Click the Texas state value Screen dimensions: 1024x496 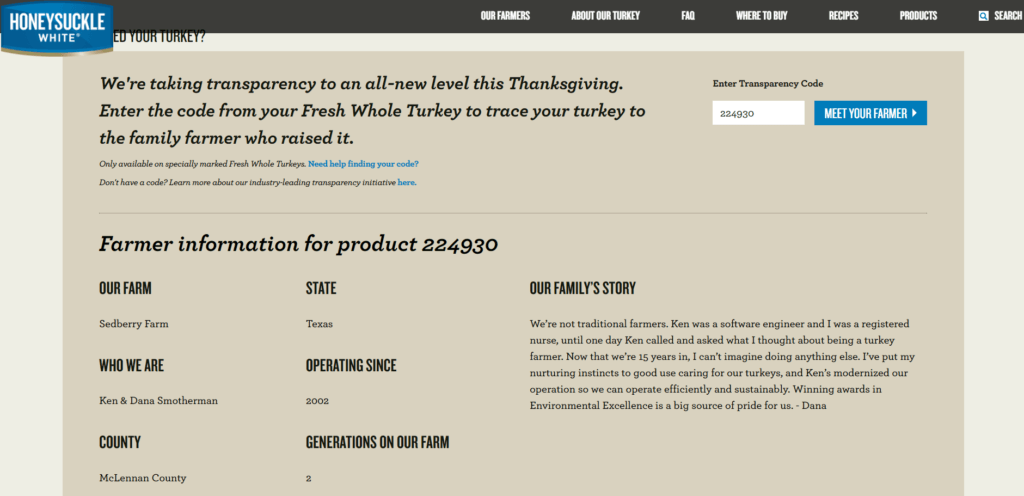coord(319,324)
